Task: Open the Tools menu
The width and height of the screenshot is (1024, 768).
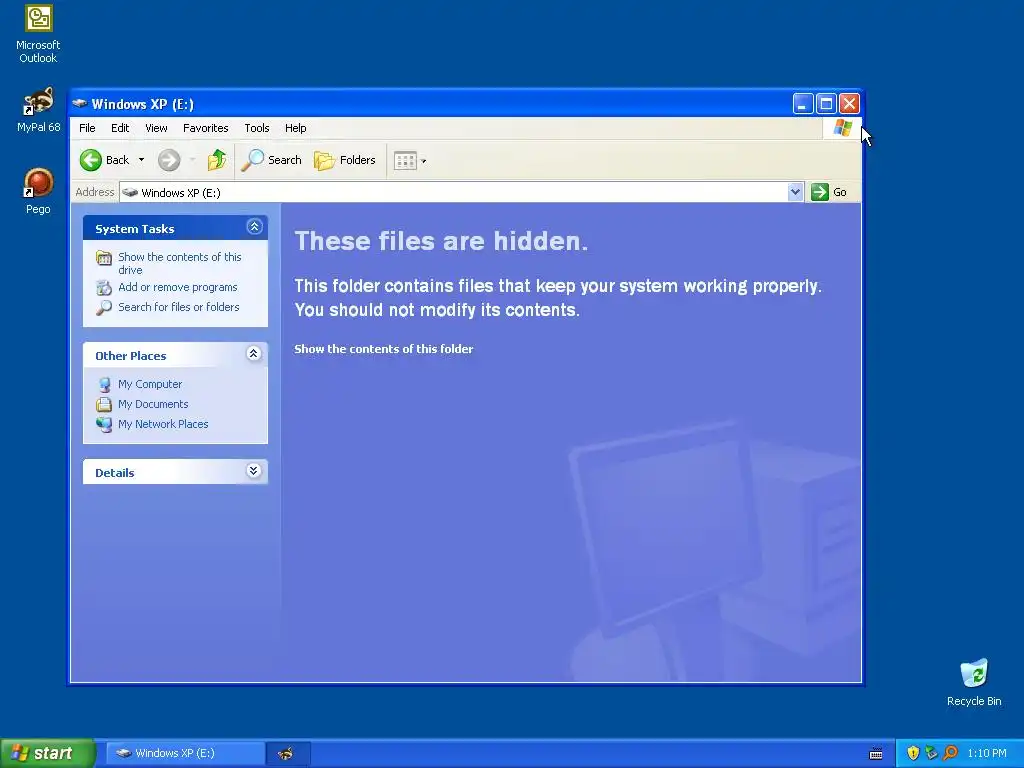Action: click(x=257, y=128)
